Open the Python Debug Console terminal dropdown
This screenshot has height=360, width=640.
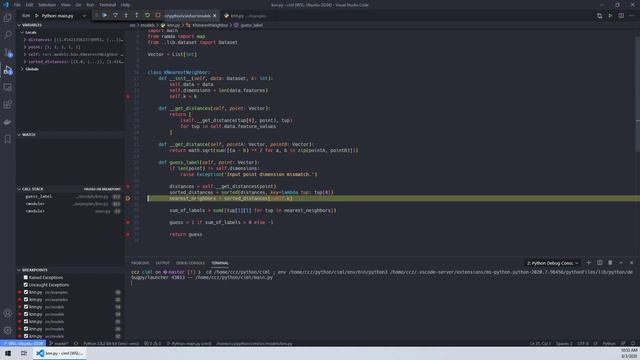coord(552,263)
